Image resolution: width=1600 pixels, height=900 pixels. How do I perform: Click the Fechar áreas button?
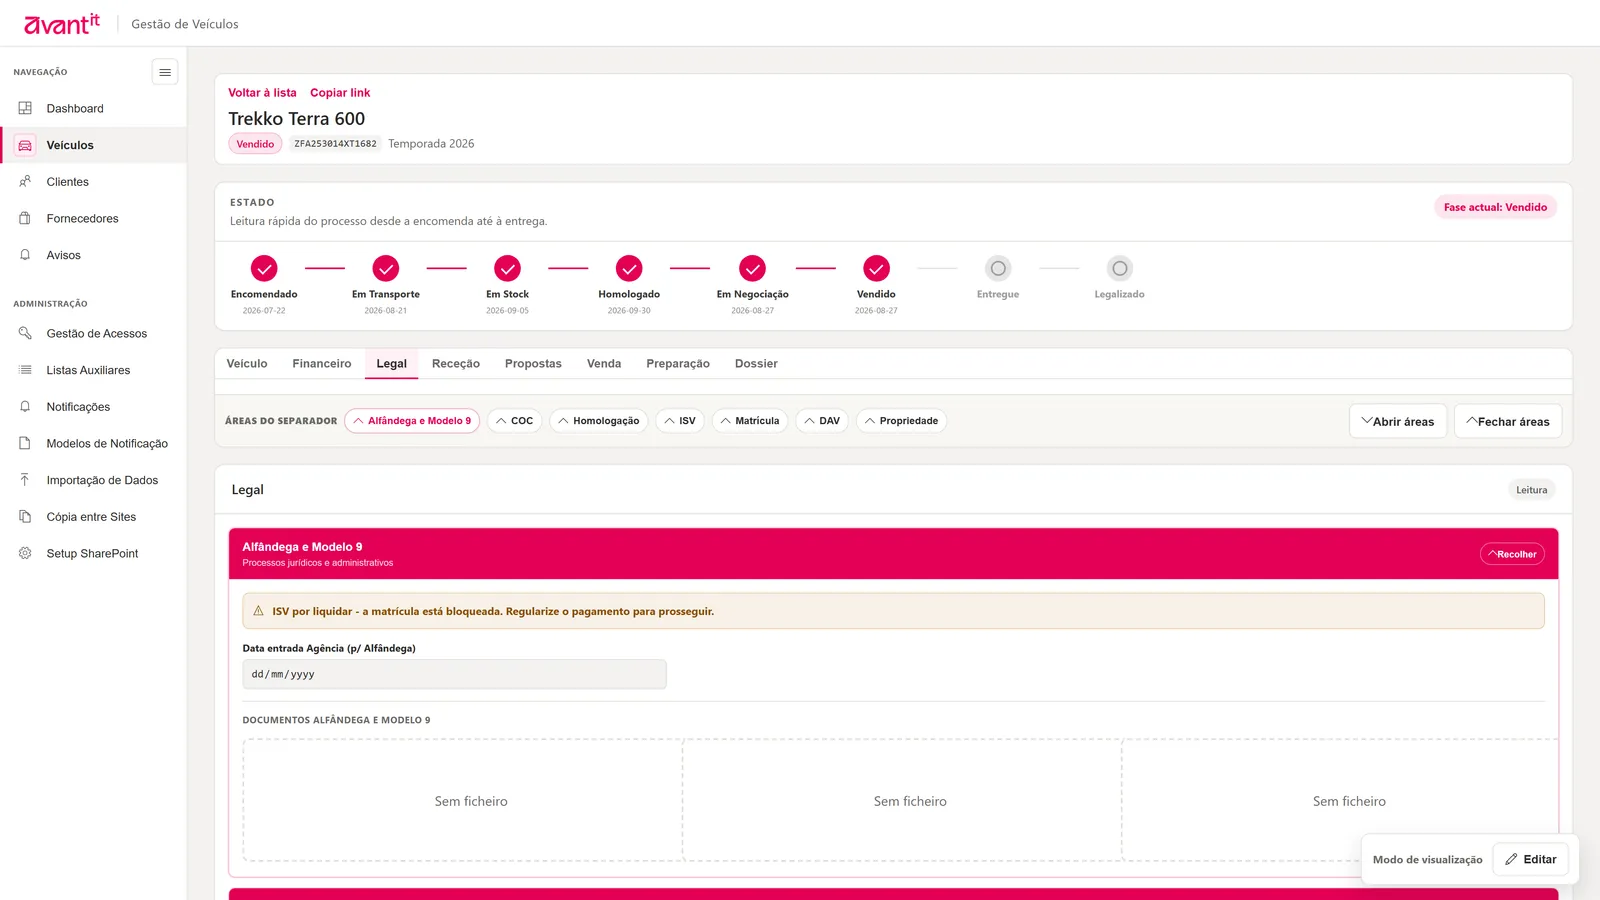click(1508, 421)
